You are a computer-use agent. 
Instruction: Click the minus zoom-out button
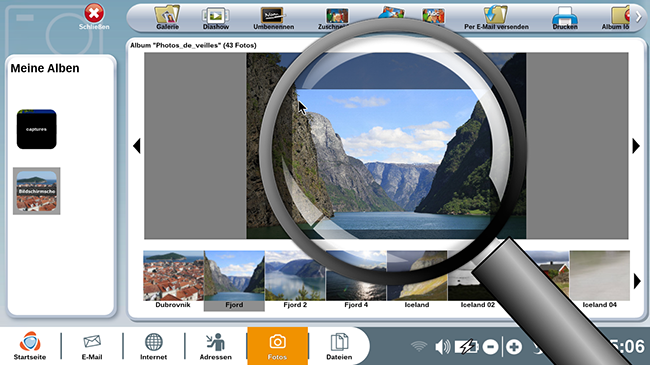pos(490,347)
